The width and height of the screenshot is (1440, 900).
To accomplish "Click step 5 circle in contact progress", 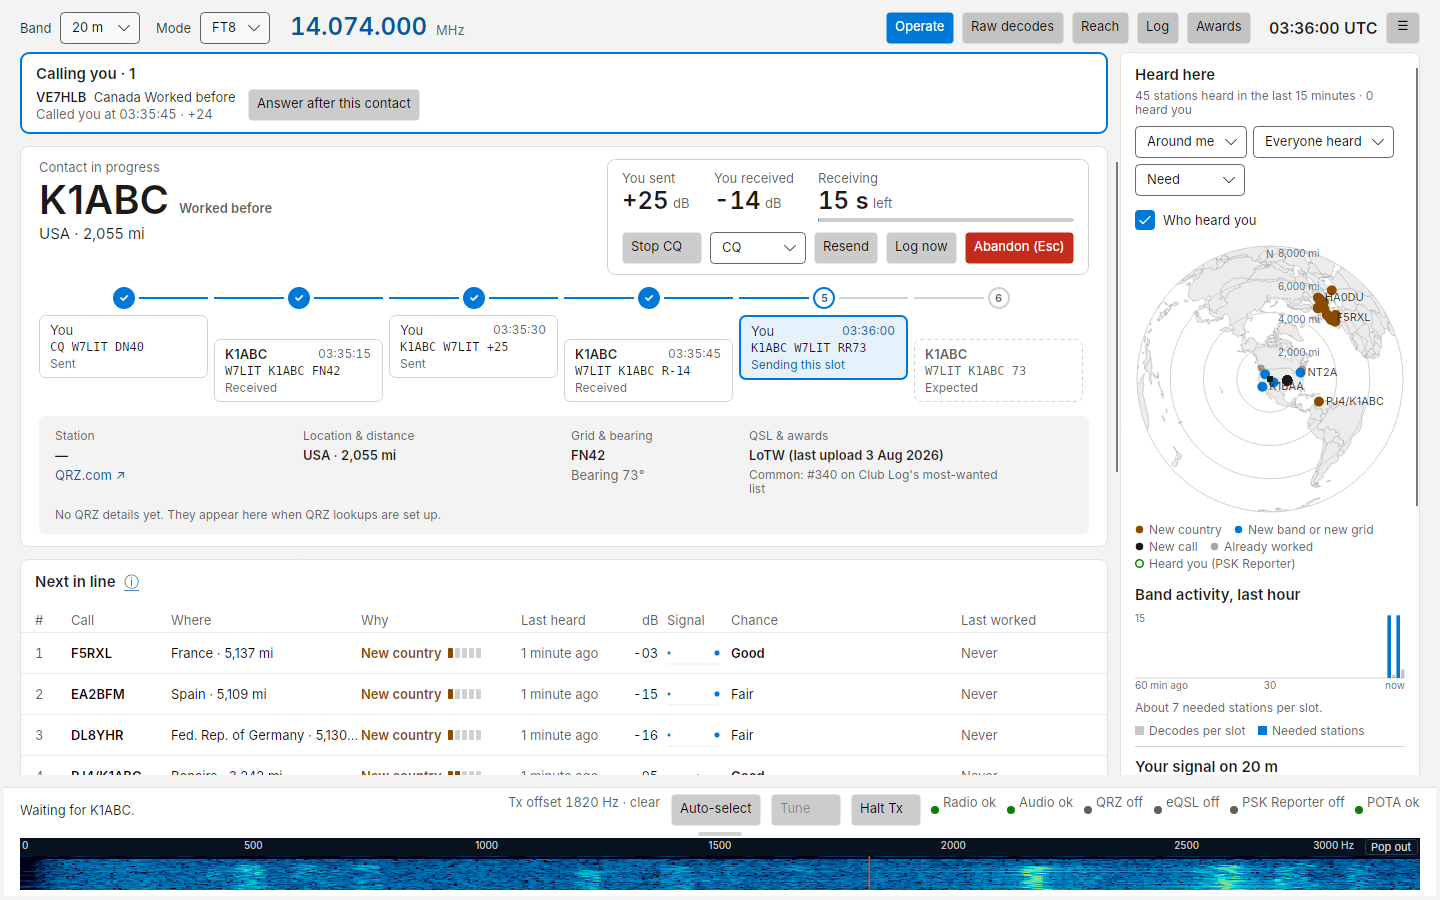I will tap(824, 298).
